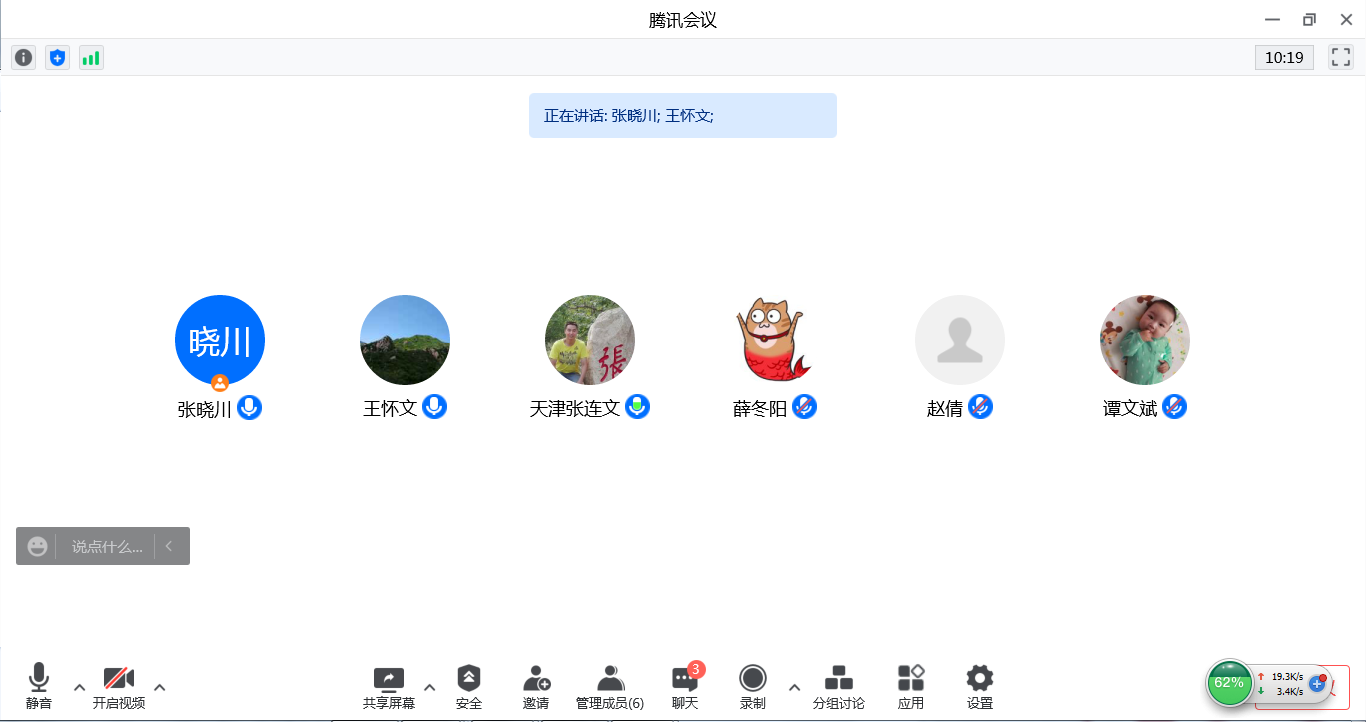Viewport: 1366px width, 722px height.
Task: Toggle 静音 to mute your microphone
Action: point(38,685)
